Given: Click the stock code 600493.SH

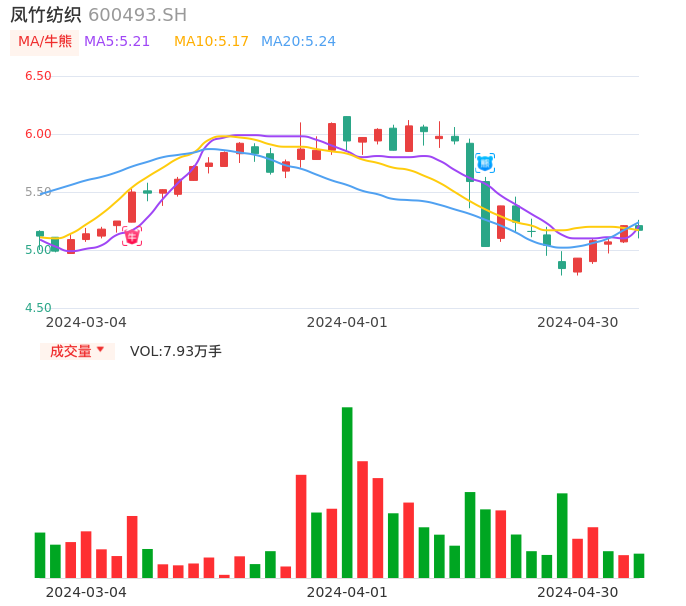Looking at the screenshot, I should (x=138, y=15).
